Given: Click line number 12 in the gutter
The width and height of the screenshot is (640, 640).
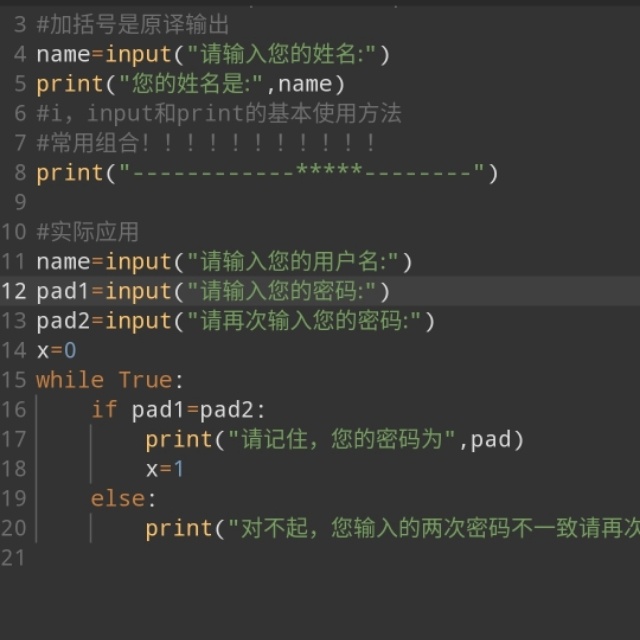Looking at the screenshot, I should [14, 291].
